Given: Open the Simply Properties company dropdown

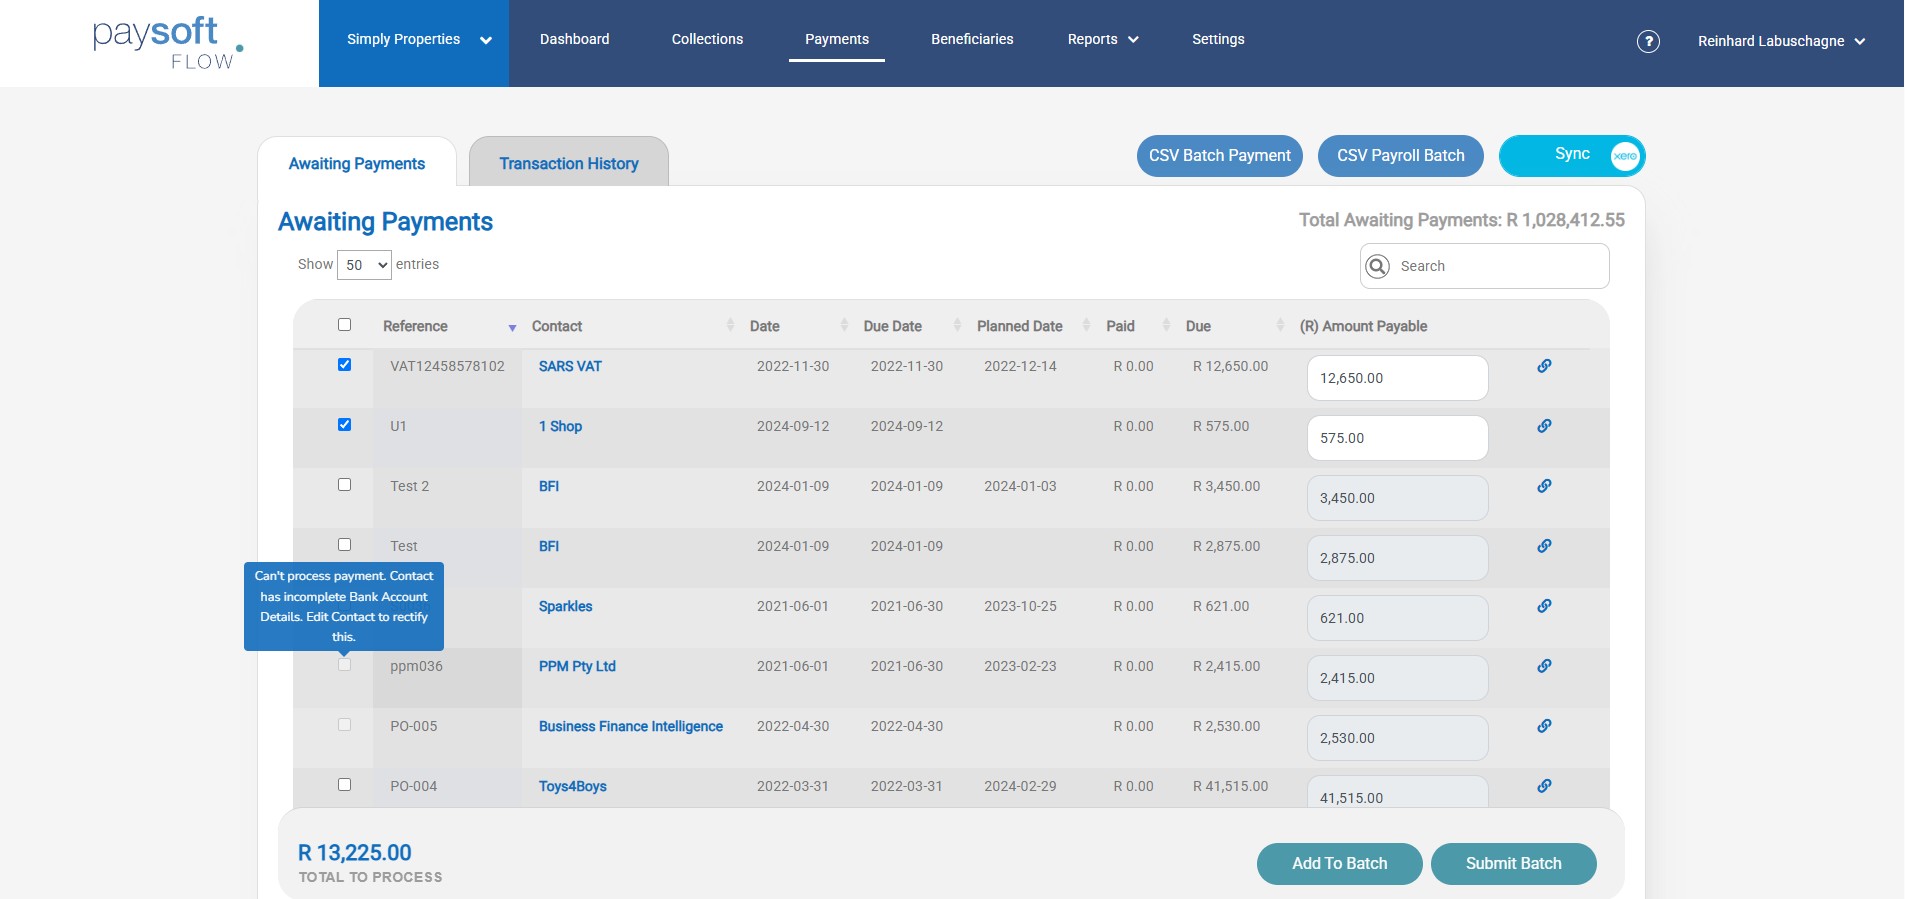Looking at the screenshot, I should click(414, 43).
